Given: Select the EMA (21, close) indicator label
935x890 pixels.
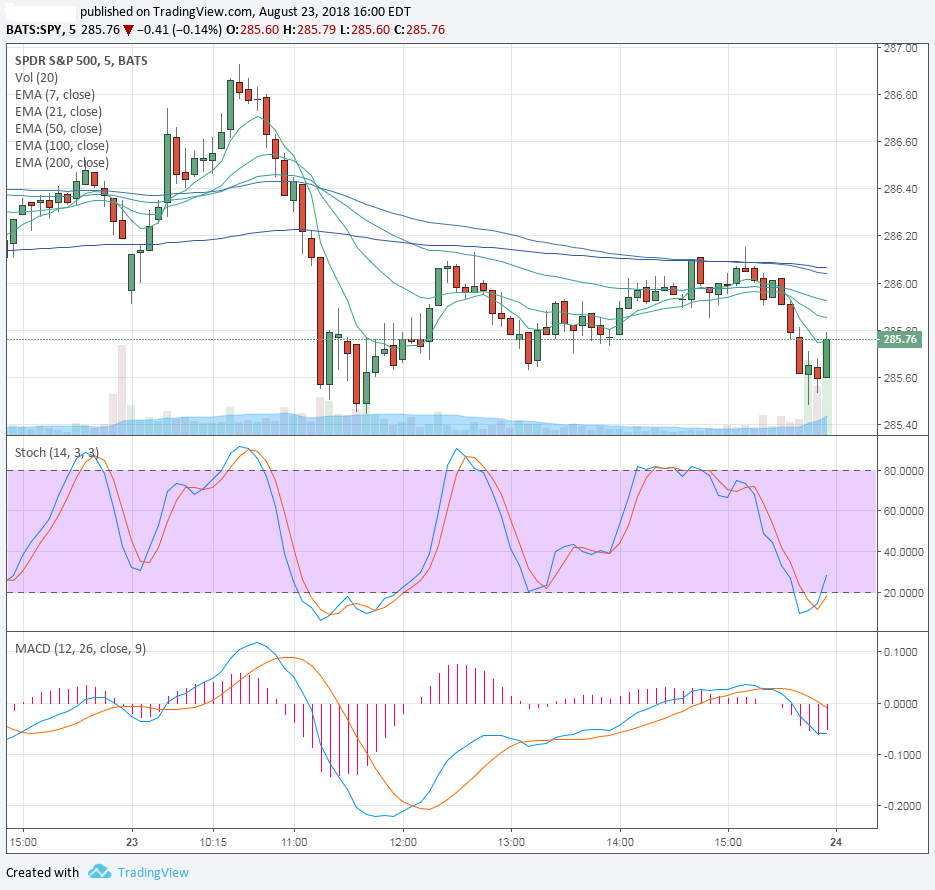Looking at the screenshot, I should point(58,111).
